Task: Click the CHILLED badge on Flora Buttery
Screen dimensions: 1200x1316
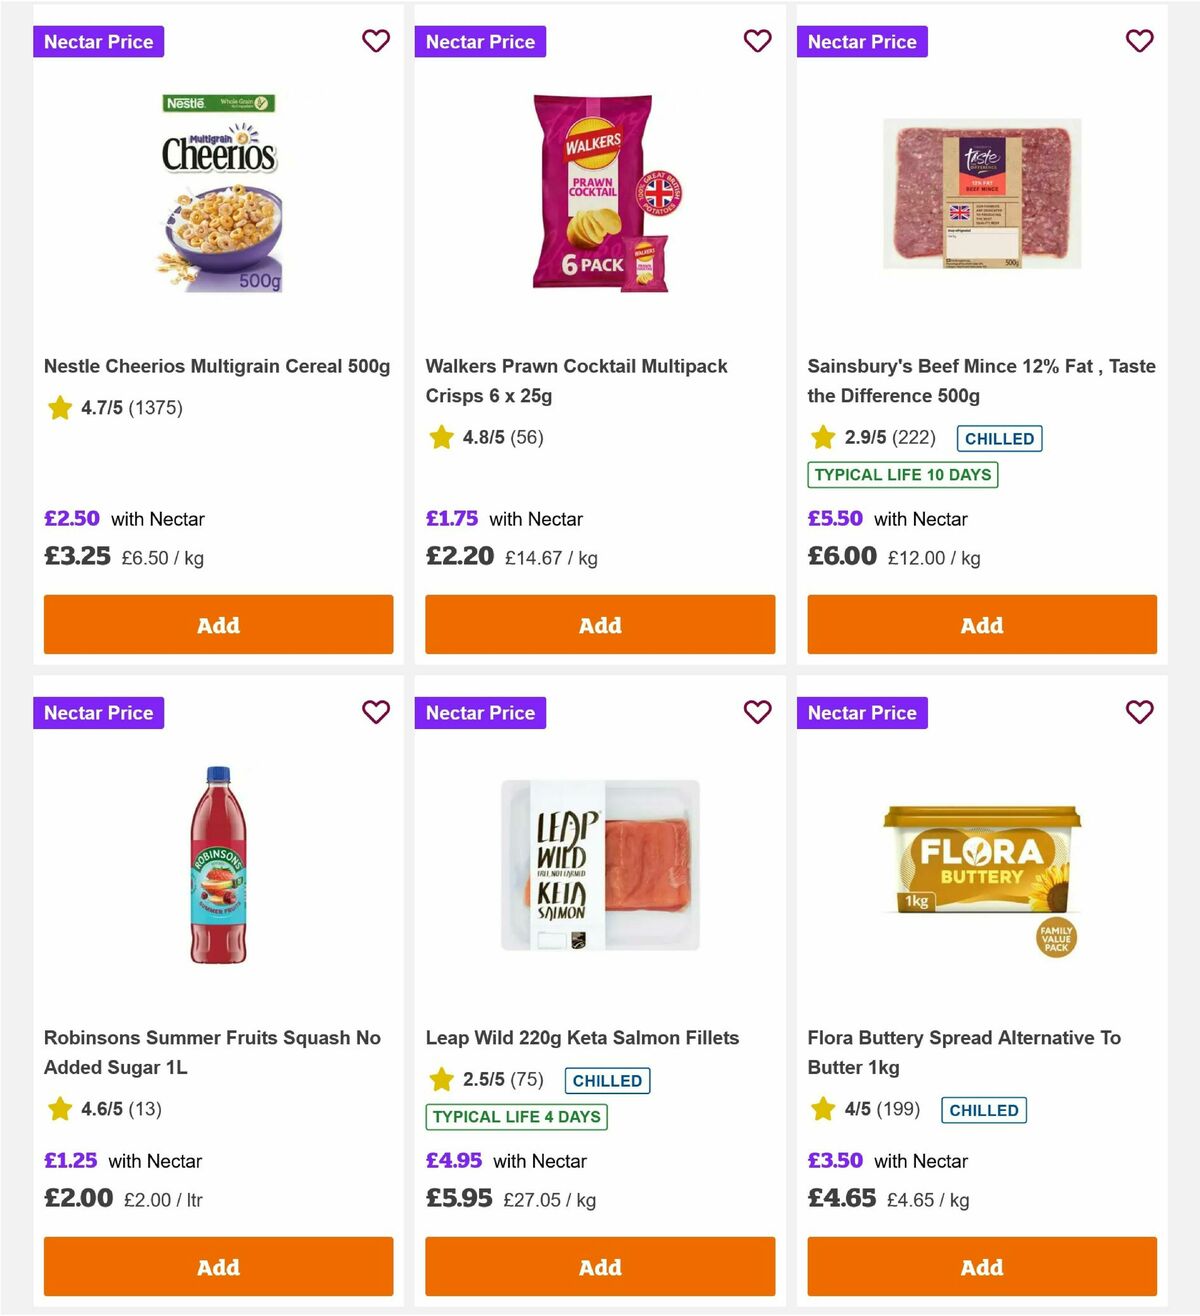Action: pos(983,1110)
